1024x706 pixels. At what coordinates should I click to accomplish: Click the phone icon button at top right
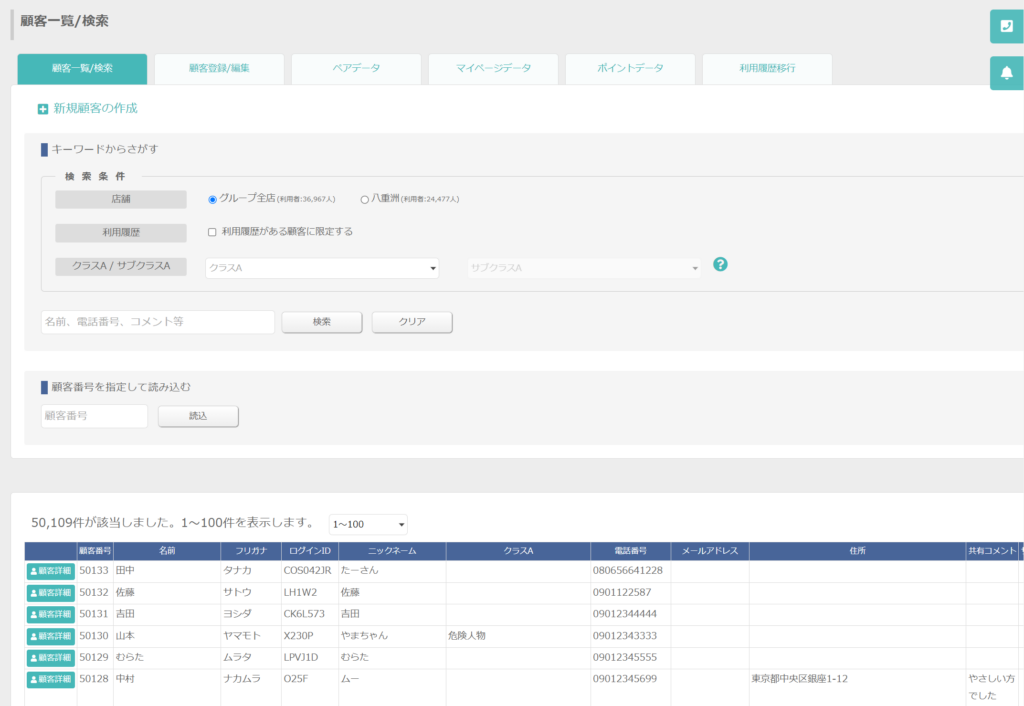[1006, 27]
